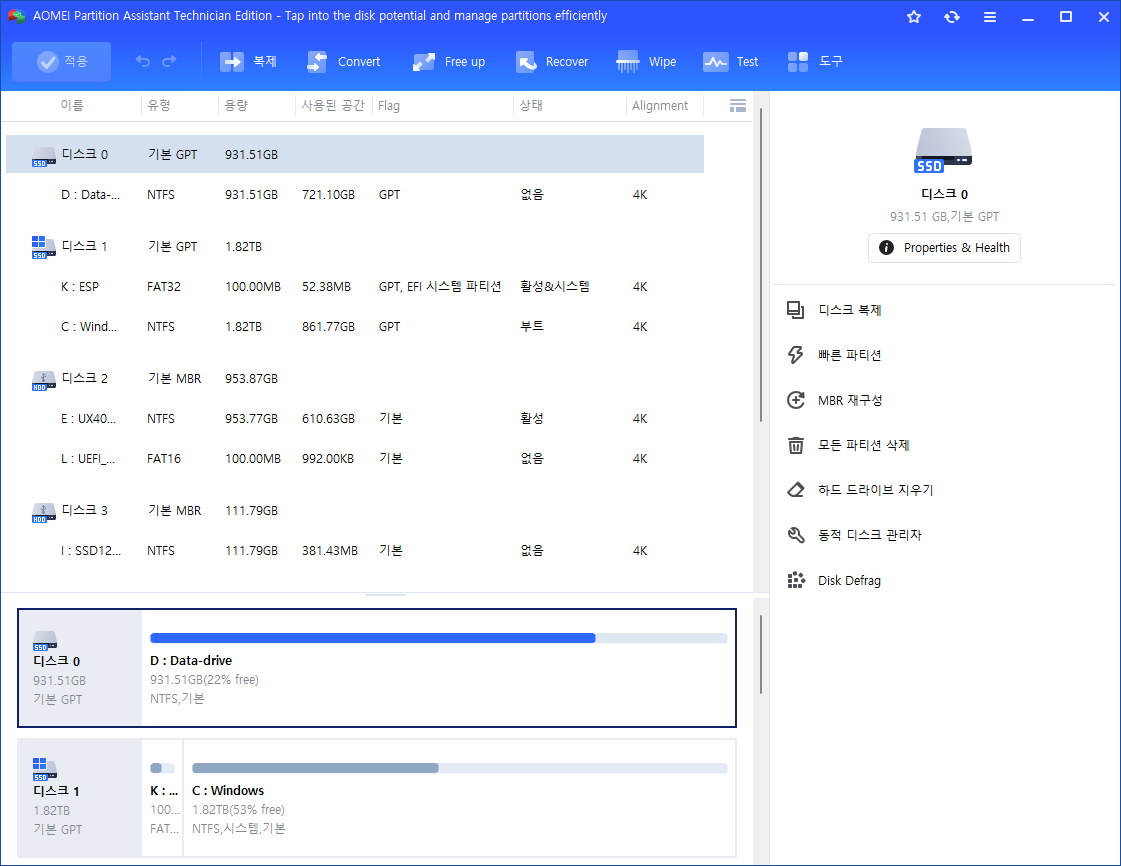The image size is (1121, 866).
Task: Select the D : Data partition row
Action: pos(355,195)
